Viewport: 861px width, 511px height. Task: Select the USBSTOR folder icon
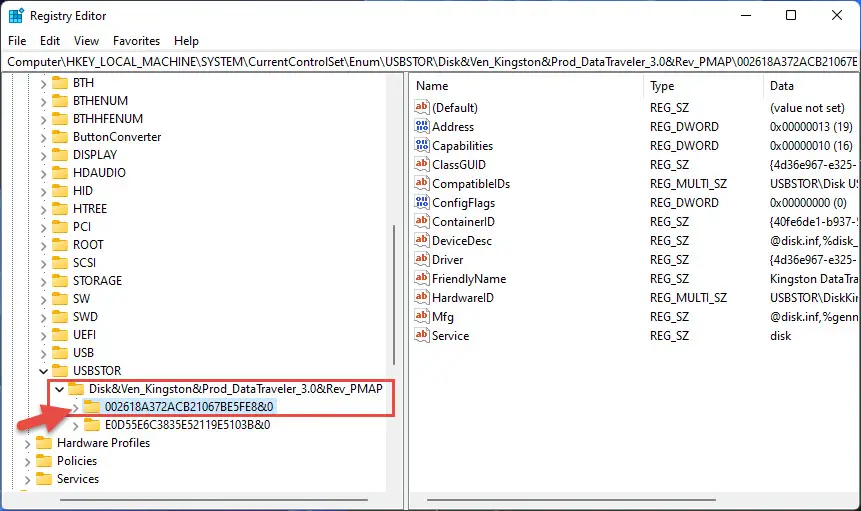click(x=60, y=370)
